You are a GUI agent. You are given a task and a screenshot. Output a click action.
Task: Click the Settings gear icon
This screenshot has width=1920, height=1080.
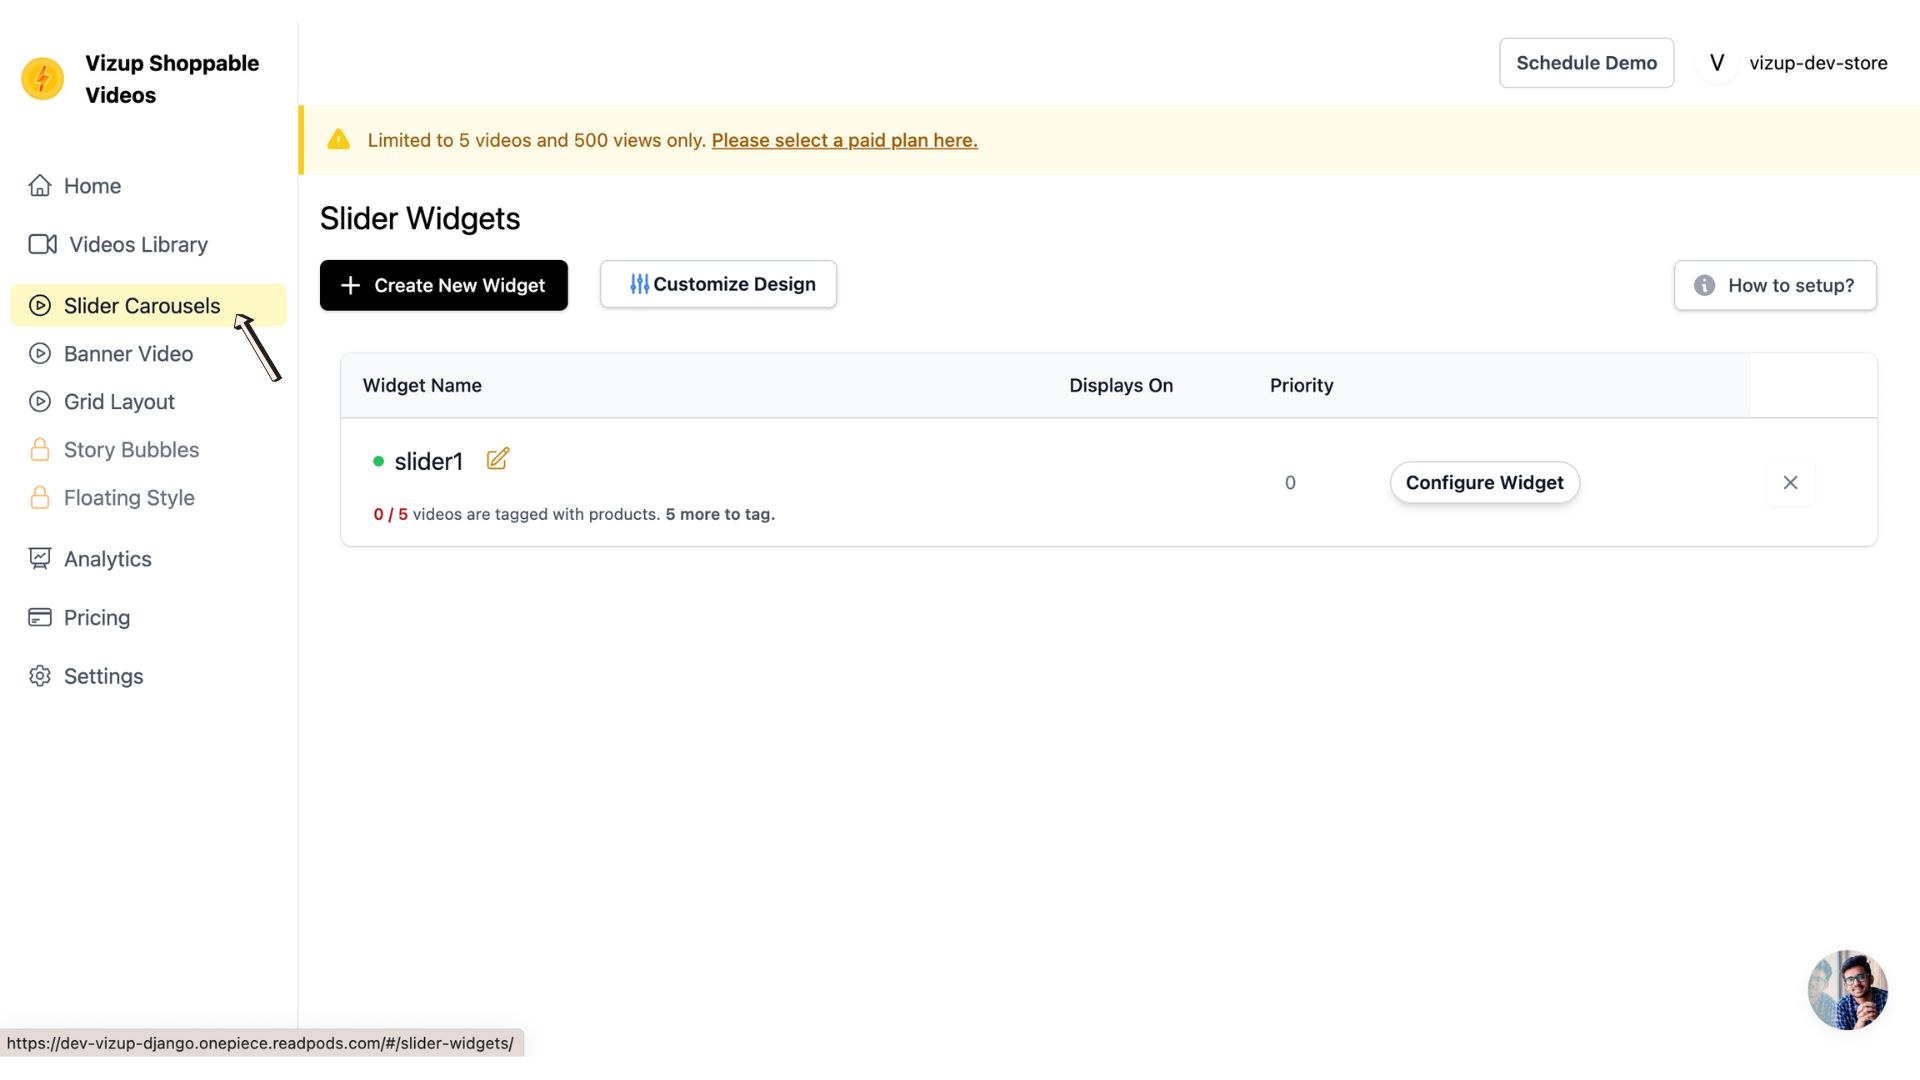click(40, 677)
